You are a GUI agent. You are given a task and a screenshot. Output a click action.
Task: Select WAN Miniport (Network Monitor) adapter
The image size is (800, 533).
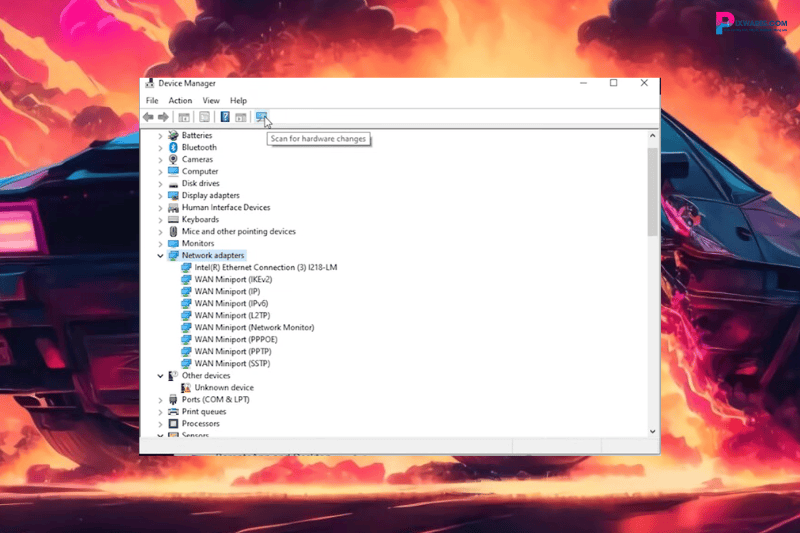pyautogui.click(x=254, y=327)
